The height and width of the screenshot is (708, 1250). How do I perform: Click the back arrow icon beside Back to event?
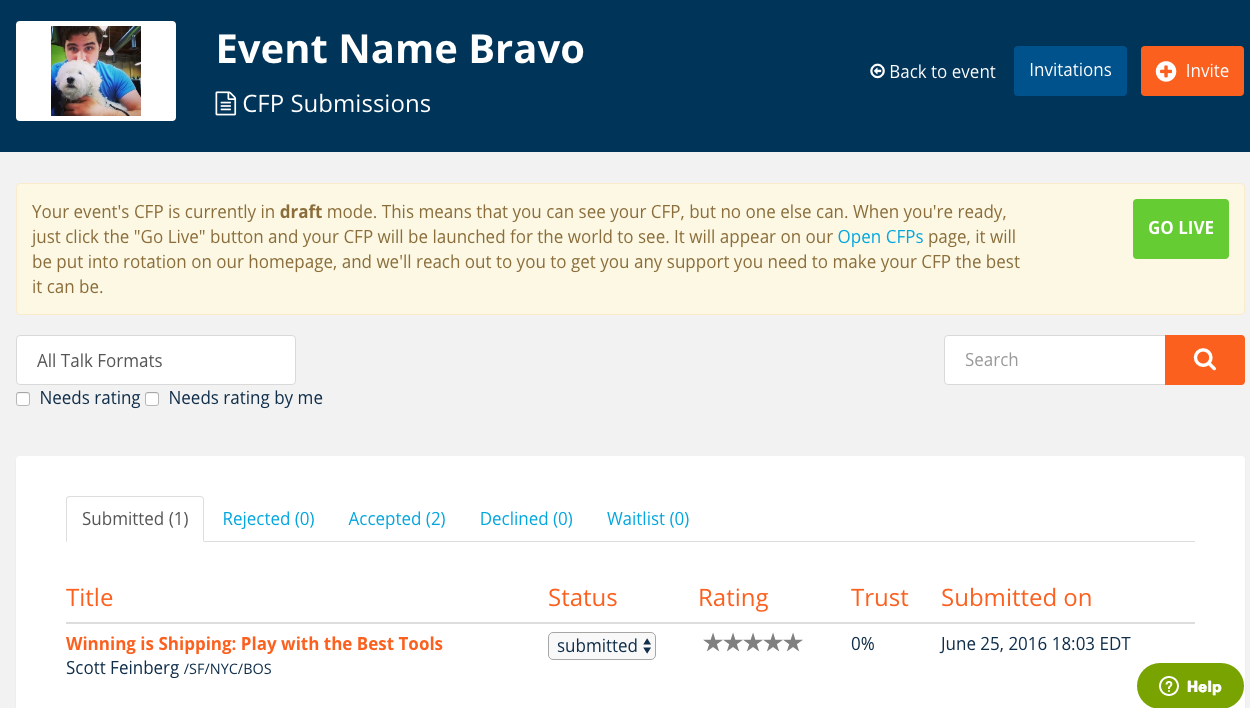[x=877, y=71]
